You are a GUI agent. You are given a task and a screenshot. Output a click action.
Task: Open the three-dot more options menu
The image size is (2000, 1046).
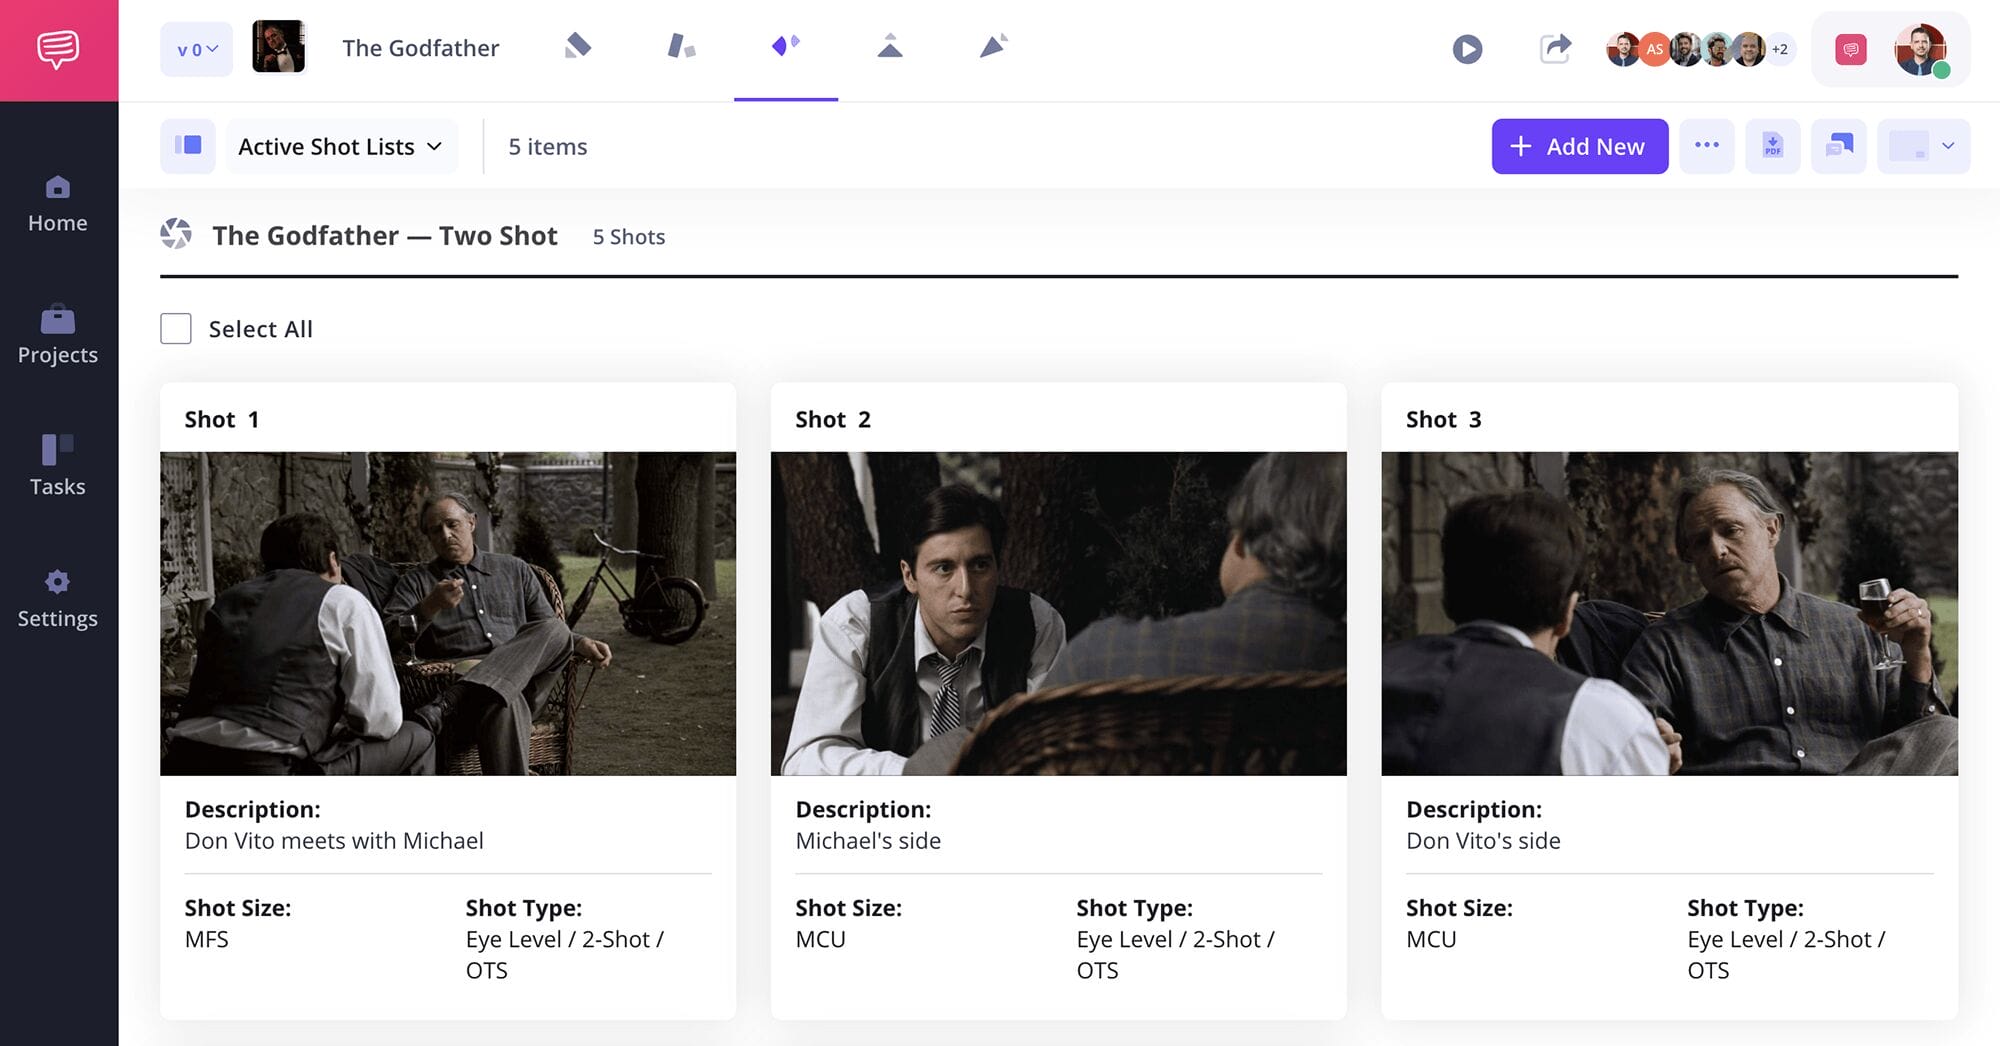point(1707,146)
